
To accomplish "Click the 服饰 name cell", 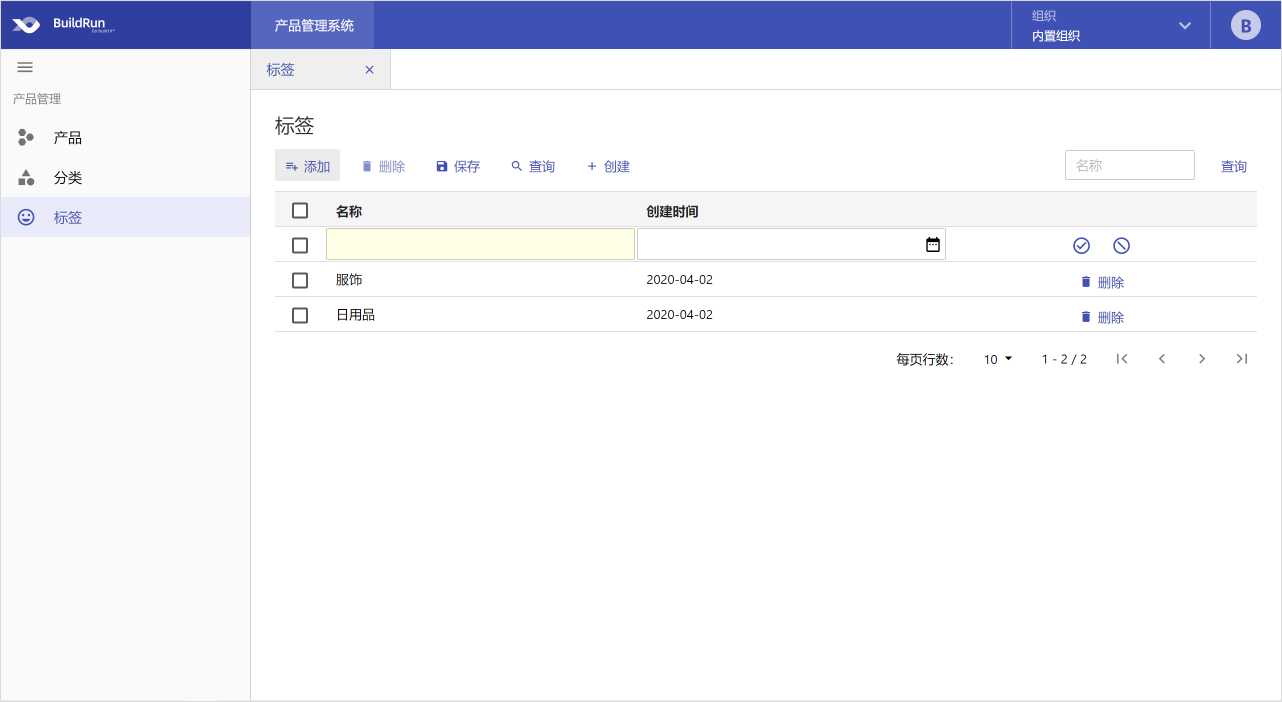I will (349, 280).
